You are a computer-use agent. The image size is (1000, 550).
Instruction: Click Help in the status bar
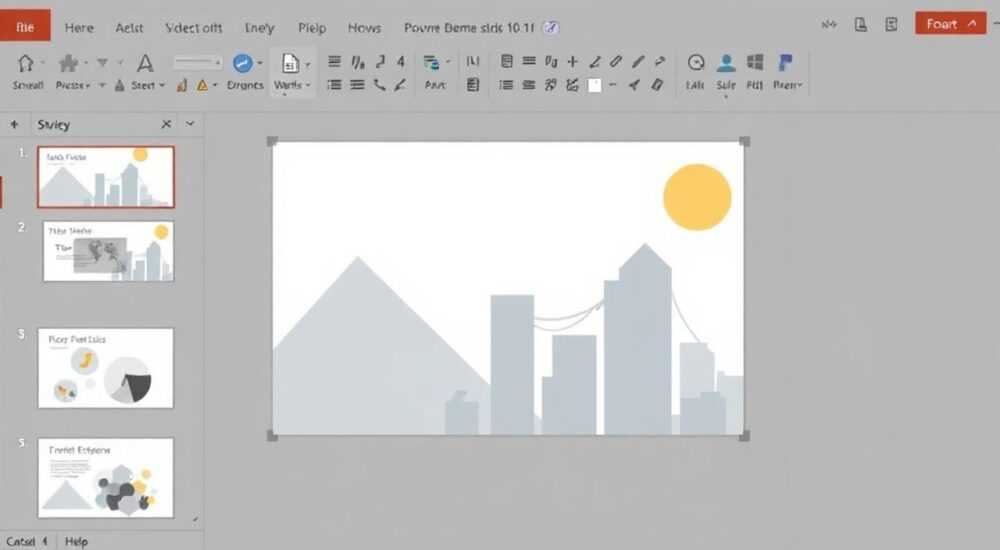click(x=76, y=541)
